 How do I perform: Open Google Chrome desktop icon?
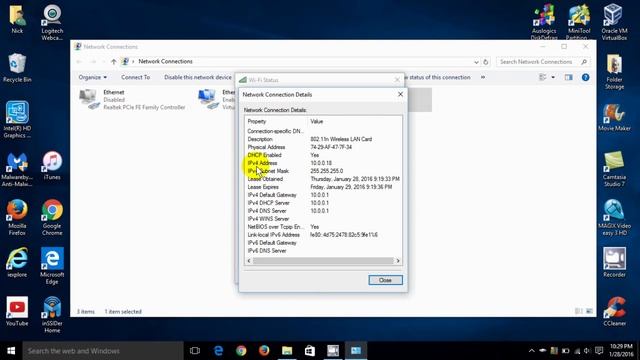coord(52,217)
